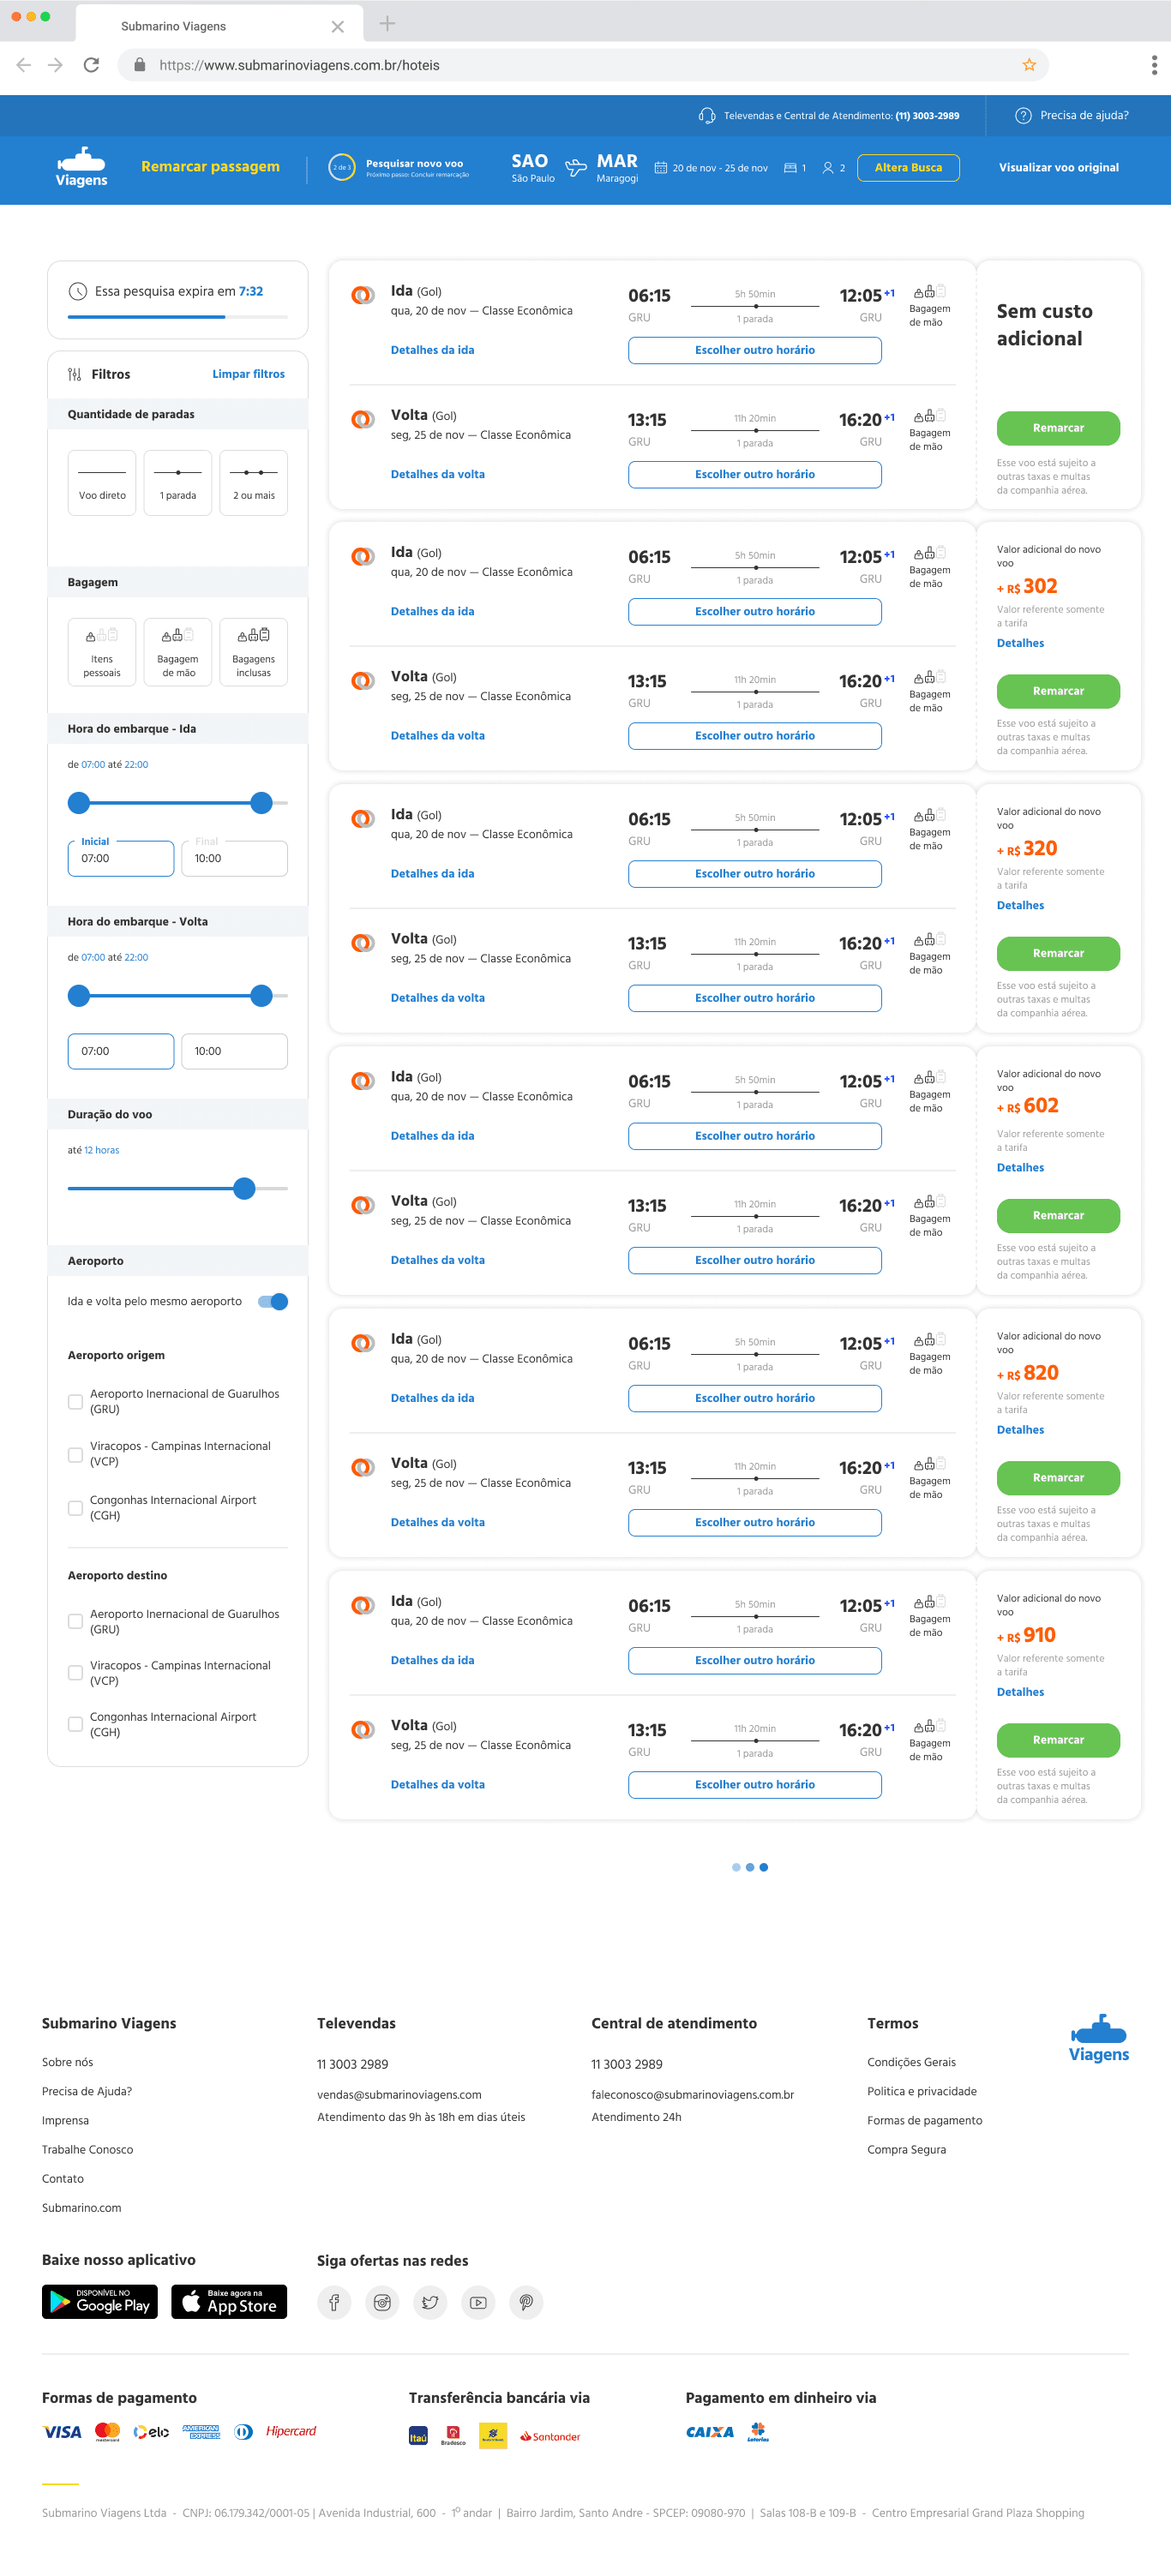Click the Facebook social icon in footer

334,2302
